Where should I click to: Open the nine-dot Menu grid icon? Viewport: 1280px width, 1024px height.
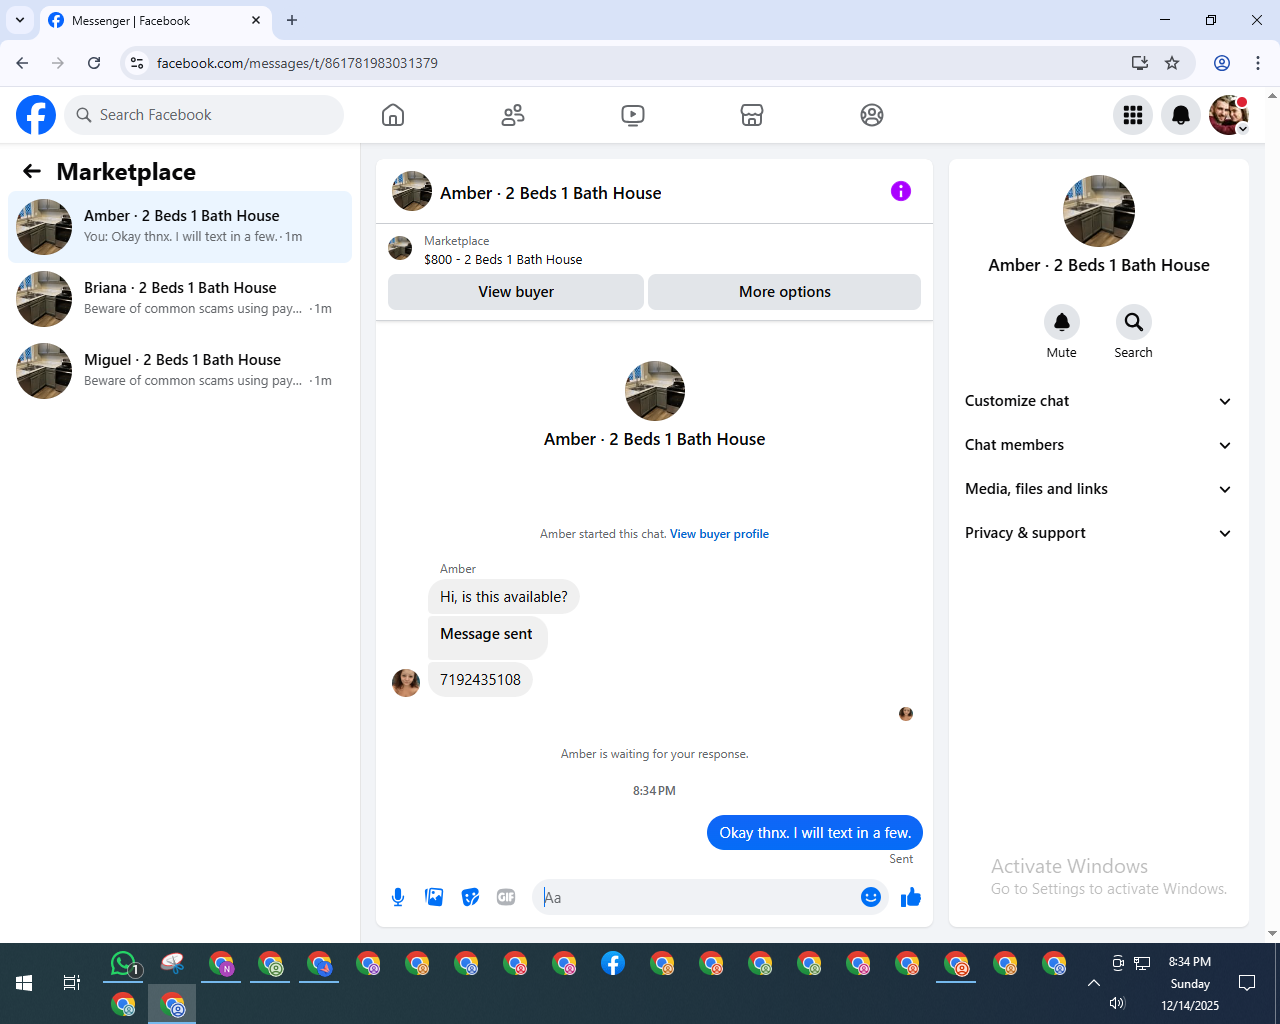[1133, 115]
